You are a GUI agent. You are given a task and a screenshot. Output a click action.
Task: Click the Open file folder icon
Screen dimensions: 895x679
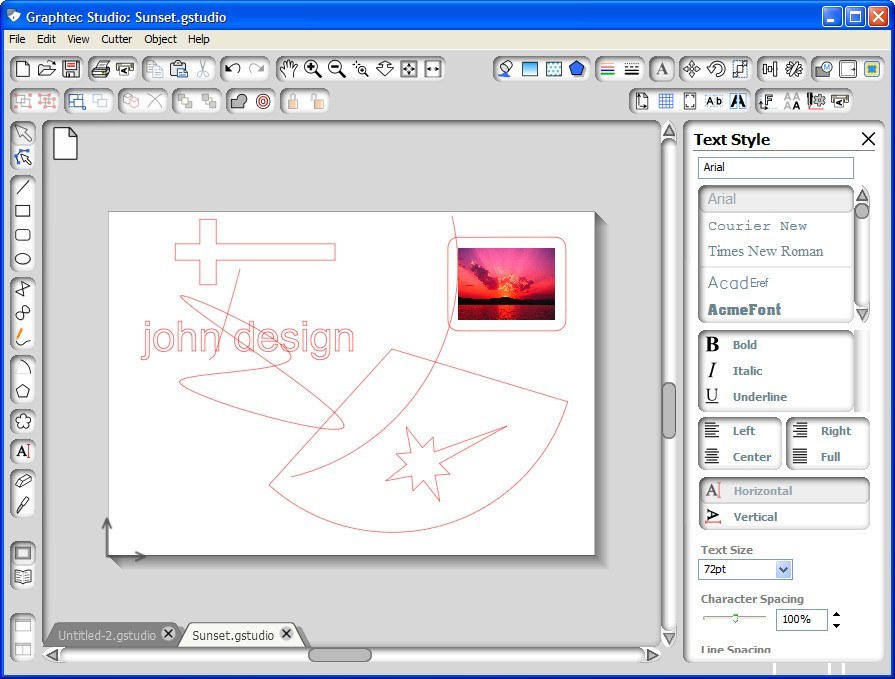[47, 69]
